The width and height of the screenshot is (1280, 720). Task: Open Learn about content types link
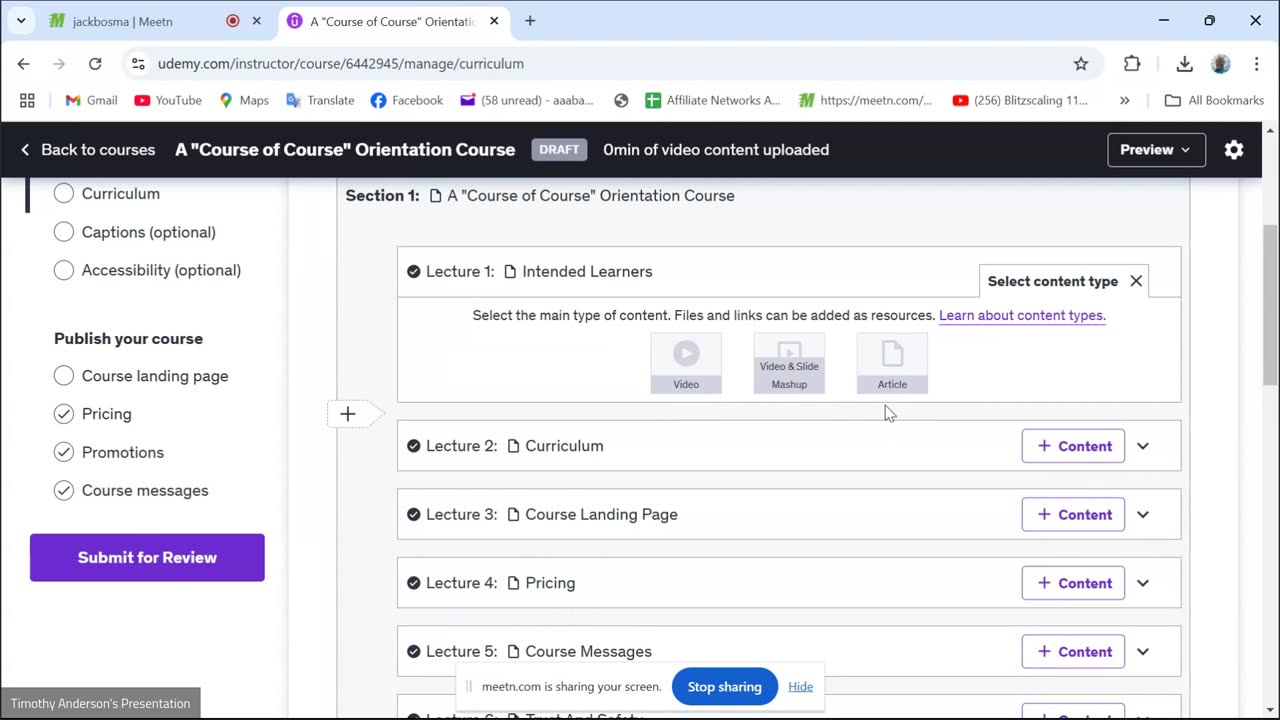click(x=1022, y=315)
